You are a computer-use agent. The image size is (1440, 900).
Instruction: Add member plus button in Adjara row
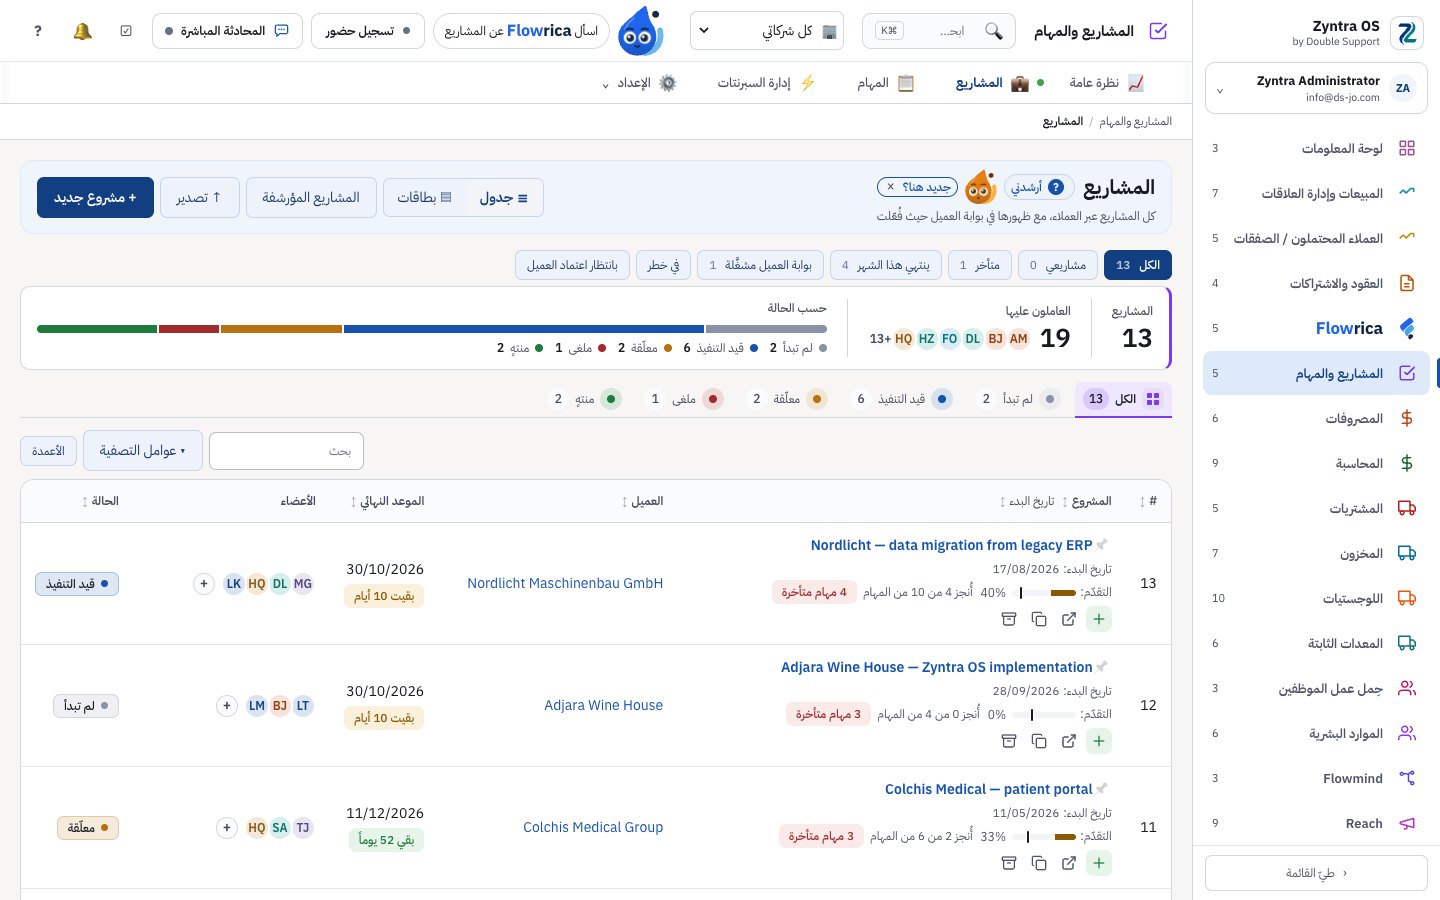(227, 706)
